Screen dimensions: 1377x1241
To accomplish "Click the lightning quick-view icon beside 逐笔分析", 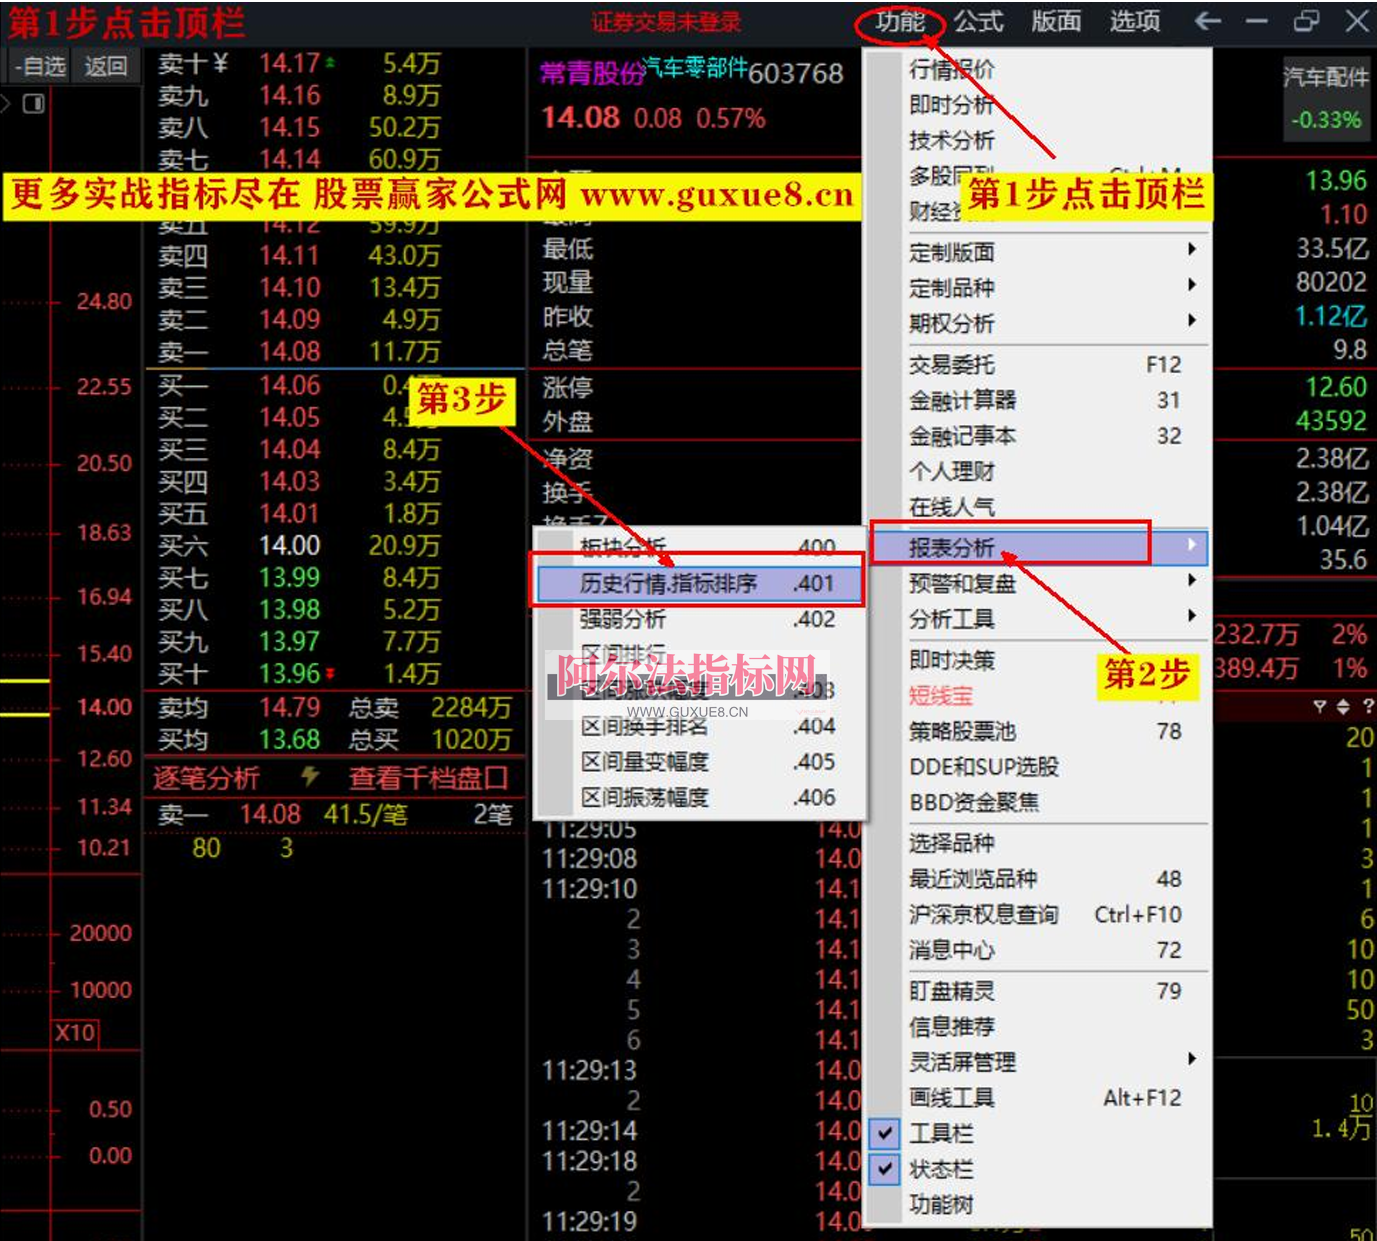I will tap(310, 779).
